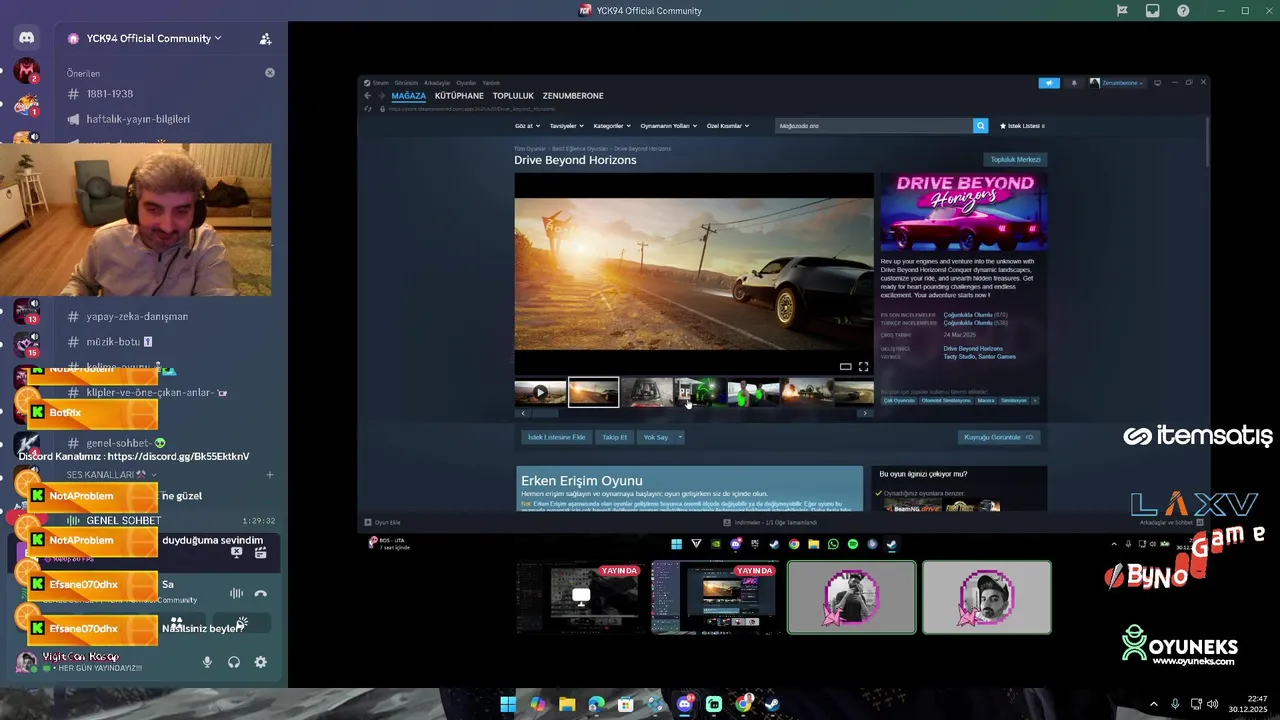1280x720 pixels.
Task: Switch to Steam MAĞAZA tab
Action: 409,96
